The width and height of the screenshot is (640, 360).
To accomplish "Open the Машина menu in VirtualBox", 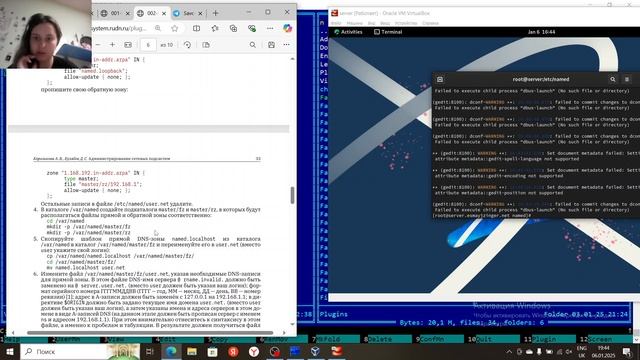I will [355, 23].
